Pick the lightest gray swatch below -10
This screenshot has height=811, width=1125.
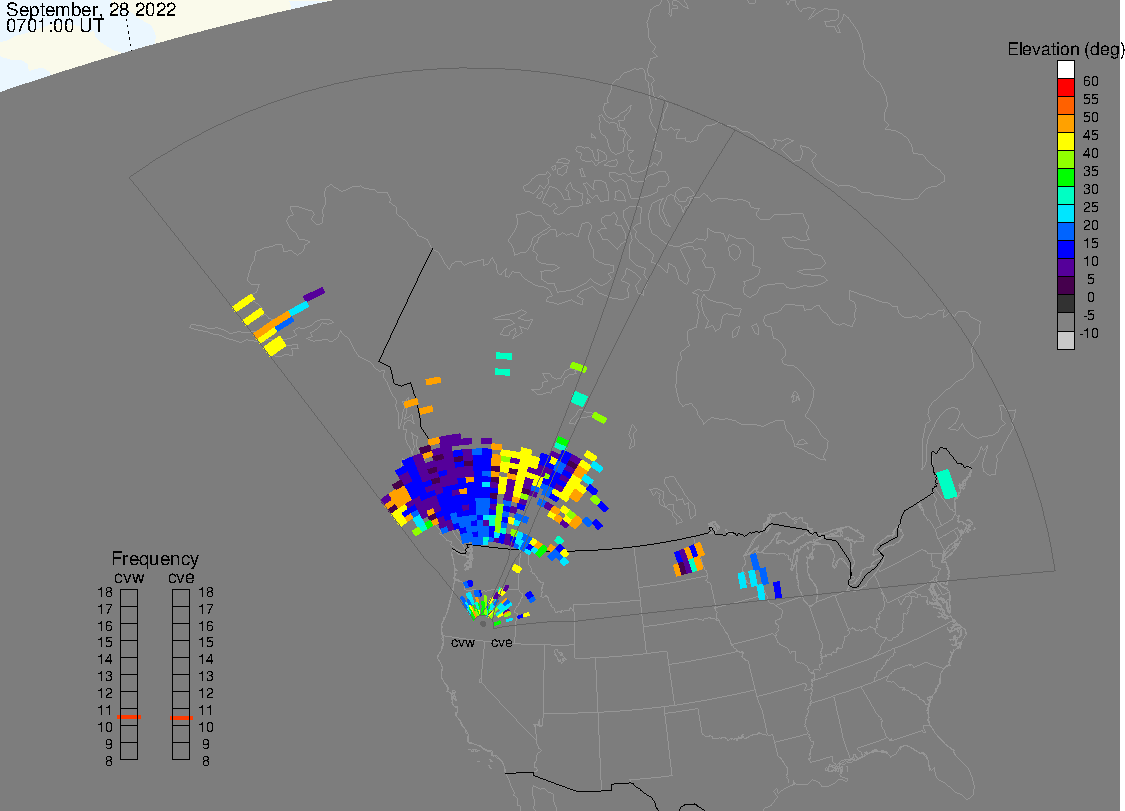(1065, 340)
